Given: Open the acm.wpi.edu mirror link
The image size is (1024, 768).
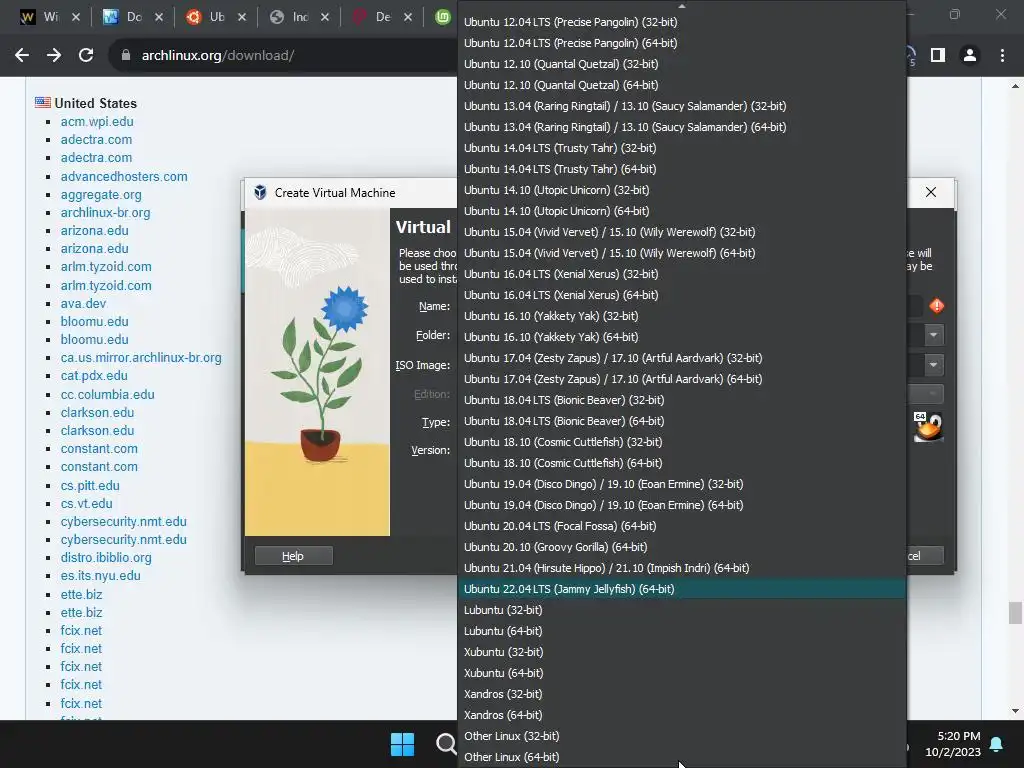Looking at the screenshot, I should (x=97, y=121).
